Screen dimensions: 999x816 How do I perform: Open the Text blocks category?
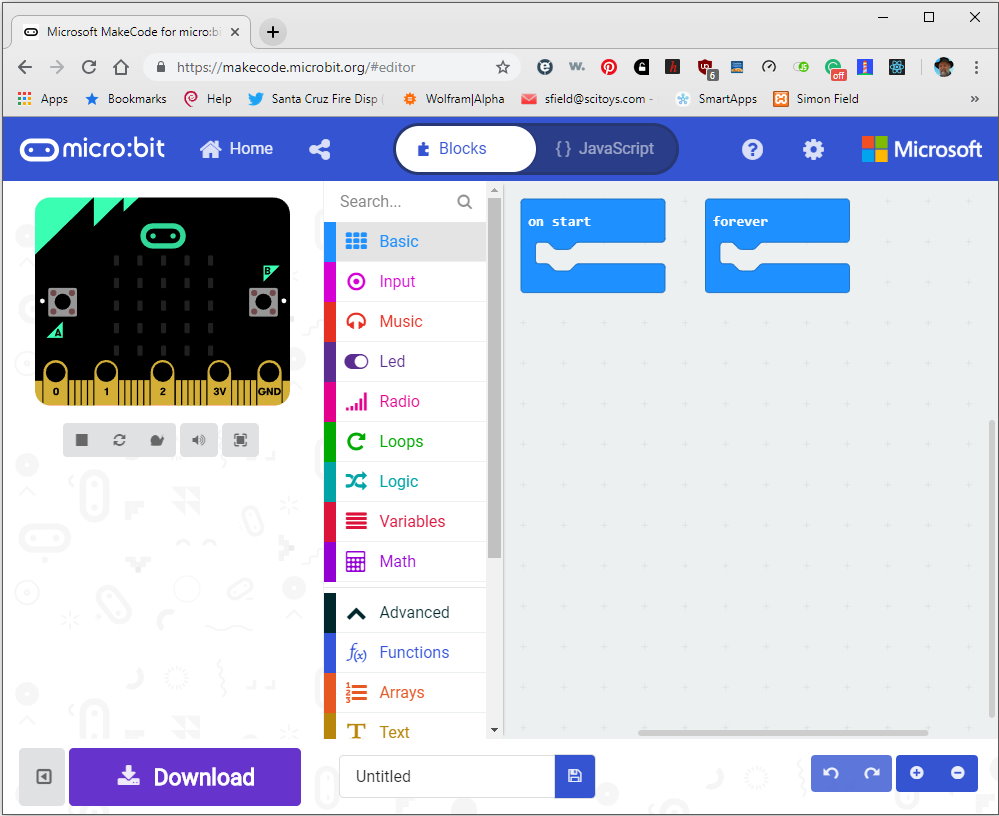(x=405, y=726)
